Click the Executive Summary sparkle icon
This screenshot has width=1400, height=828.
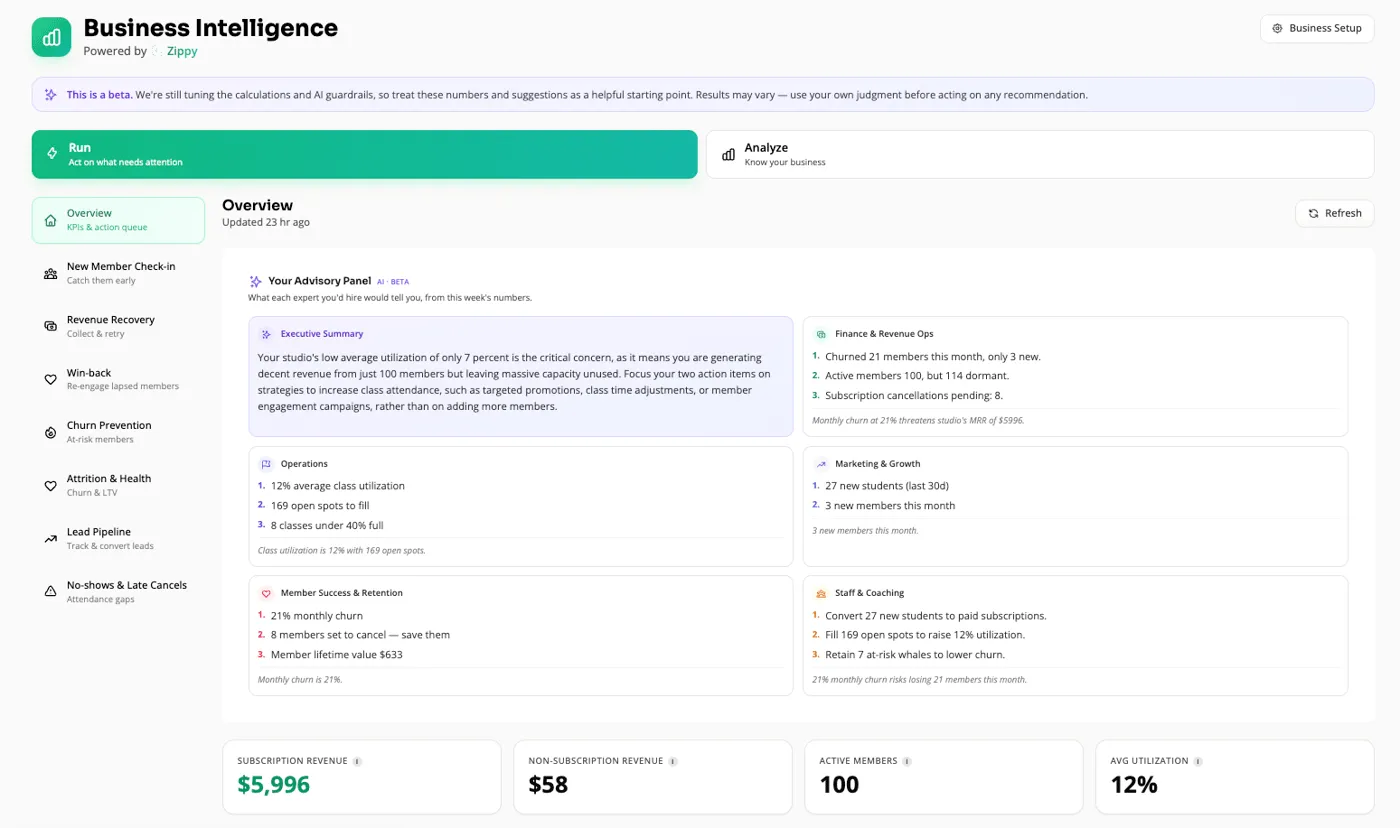click(266, 334)
